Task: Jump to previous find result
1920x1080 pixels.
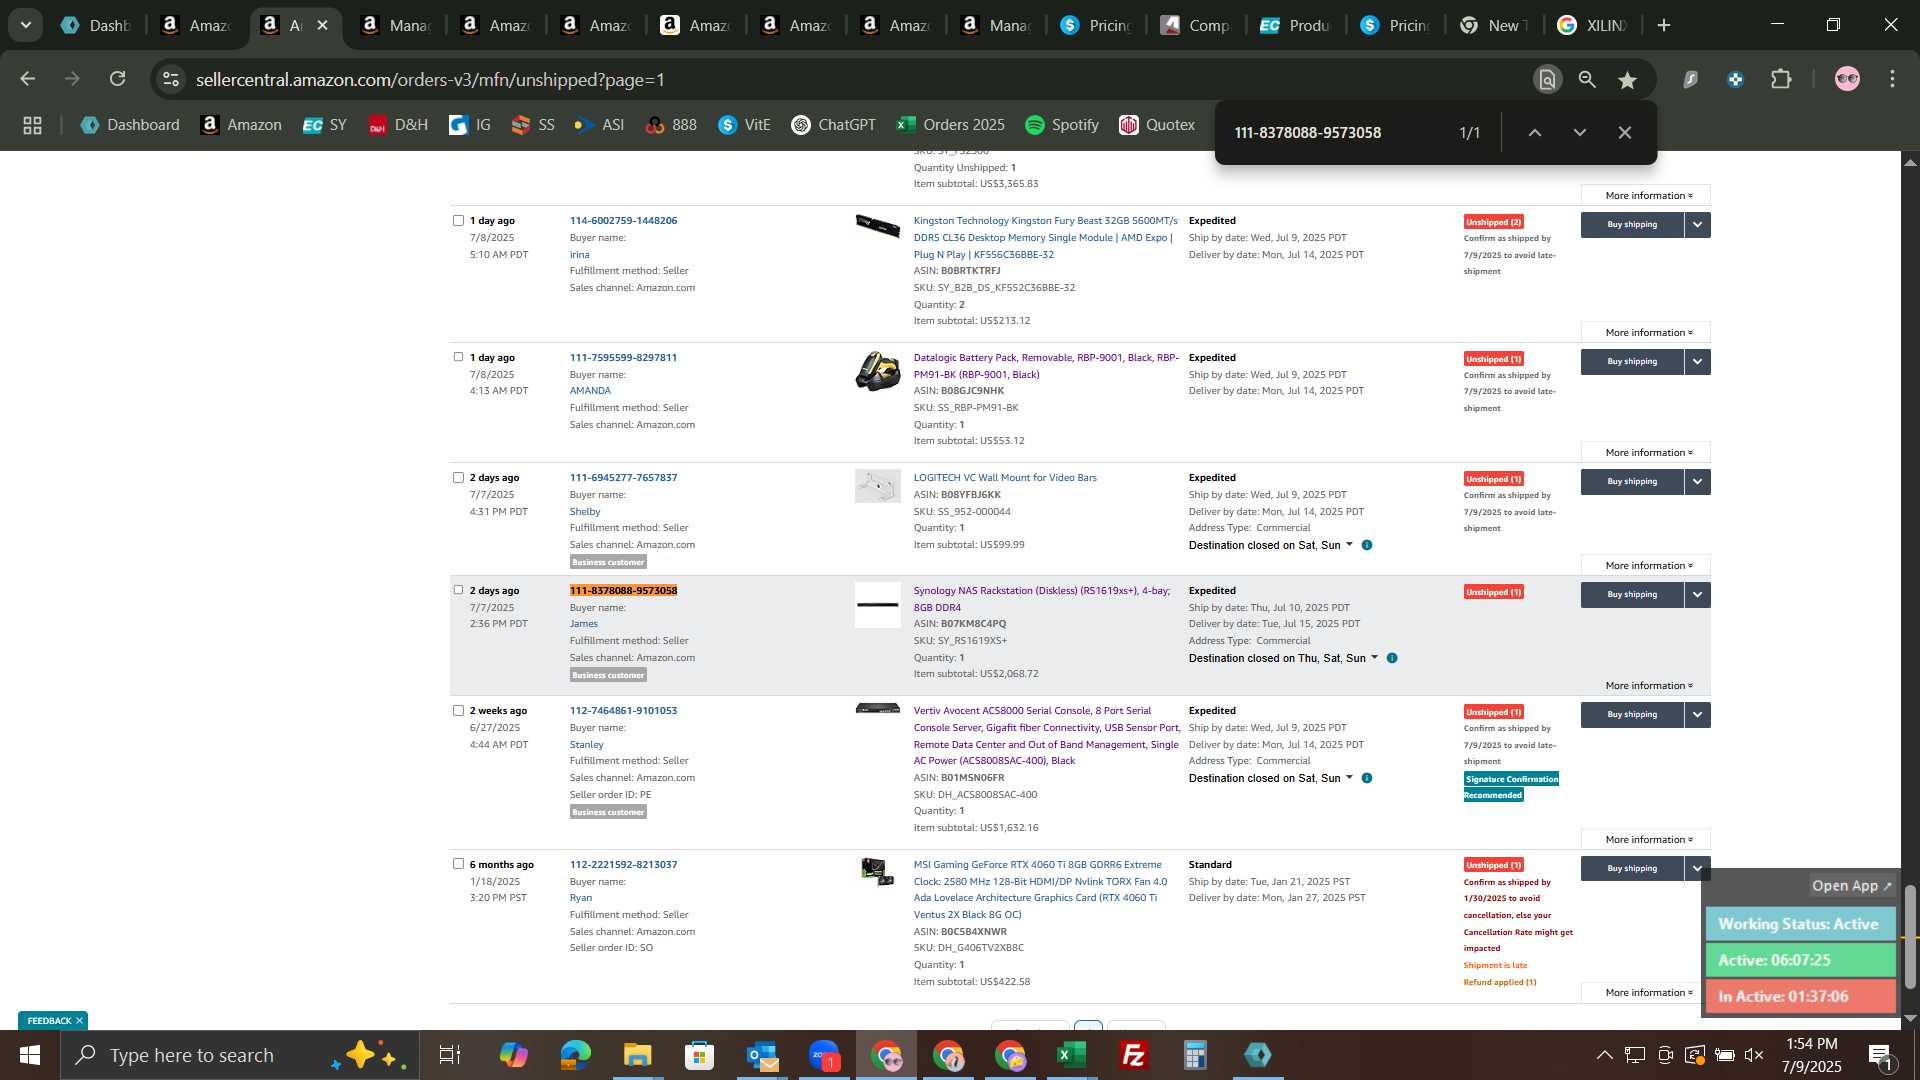Action: point(1534,132)
